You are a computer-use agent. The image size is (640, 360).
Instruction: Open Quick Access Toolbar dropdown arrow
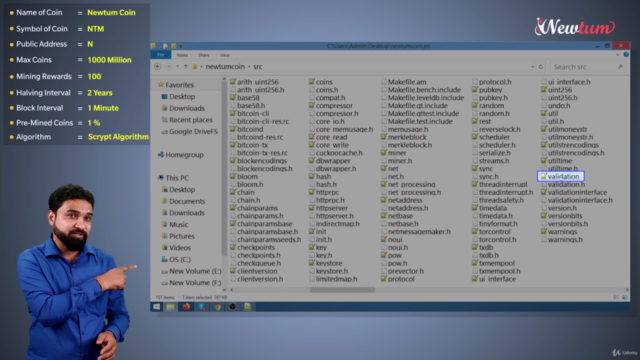click(x=181, y=46)
